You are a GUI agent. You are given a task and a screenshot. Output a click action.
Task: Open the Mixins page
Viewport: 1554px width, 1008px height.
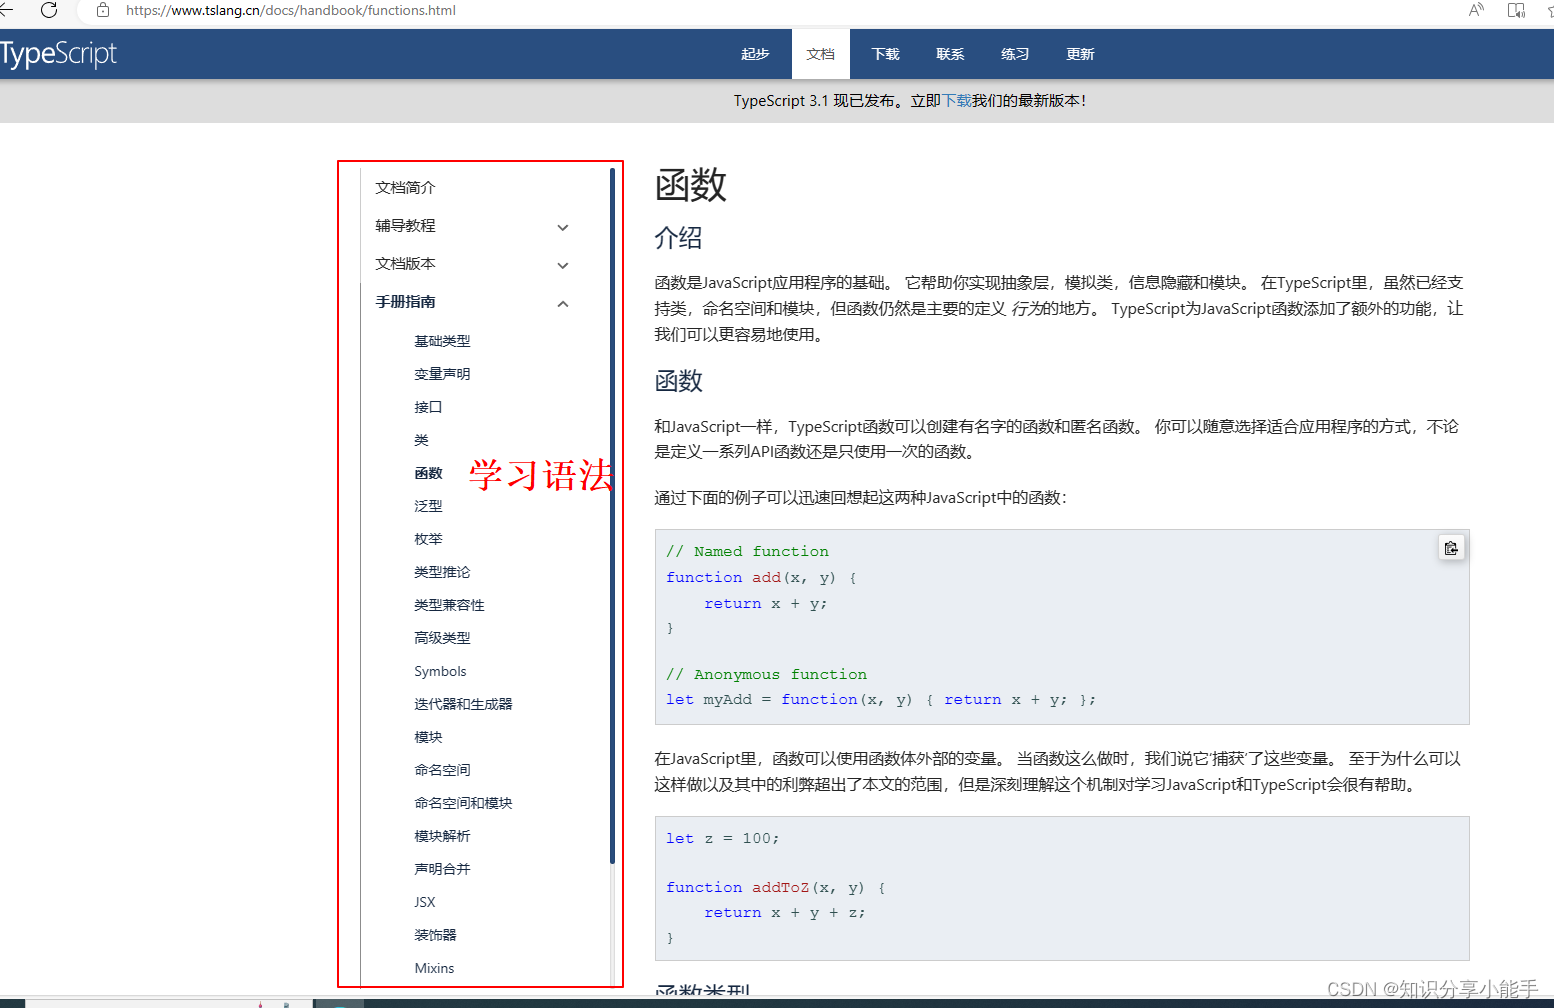434,968
